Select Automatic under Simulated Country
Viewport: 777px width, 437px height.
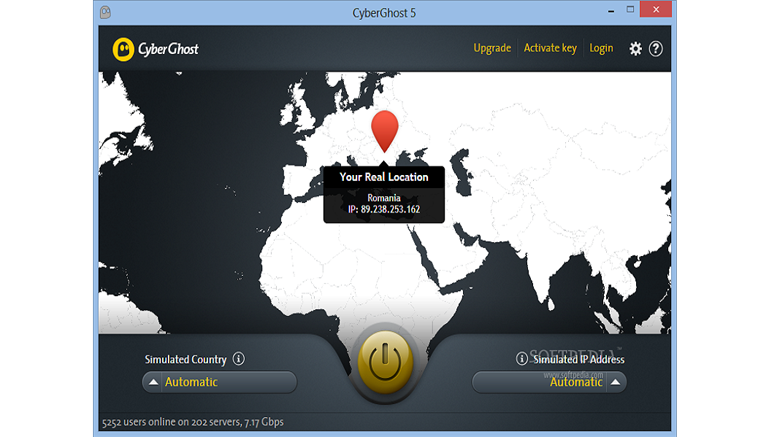pyautogui.click(x=191, y=382)
